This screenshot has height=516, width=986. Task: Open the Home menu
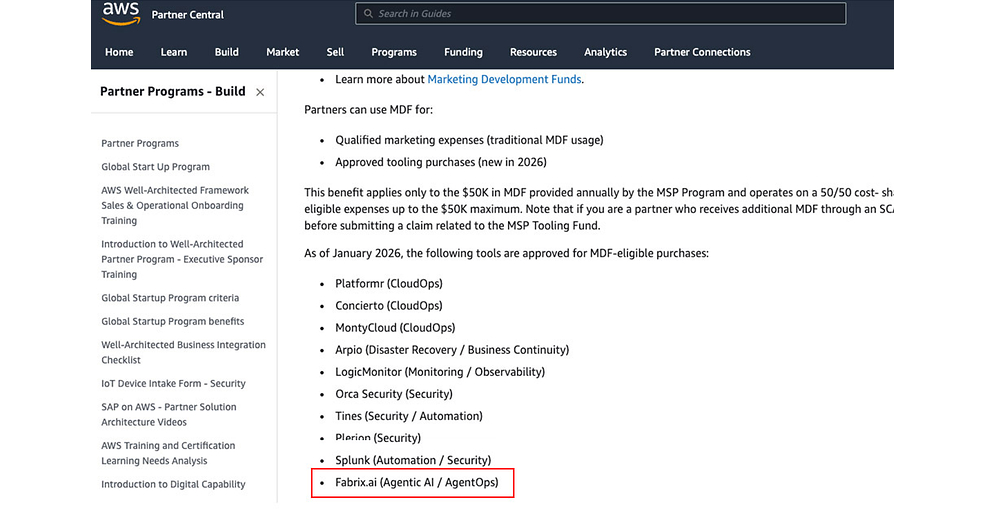click(x=119, y=52)
